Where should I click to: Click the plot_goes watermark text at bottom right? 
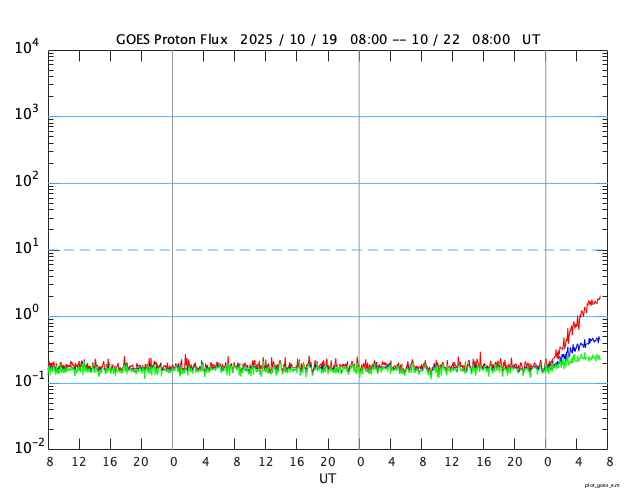click(x=609, y=484)
